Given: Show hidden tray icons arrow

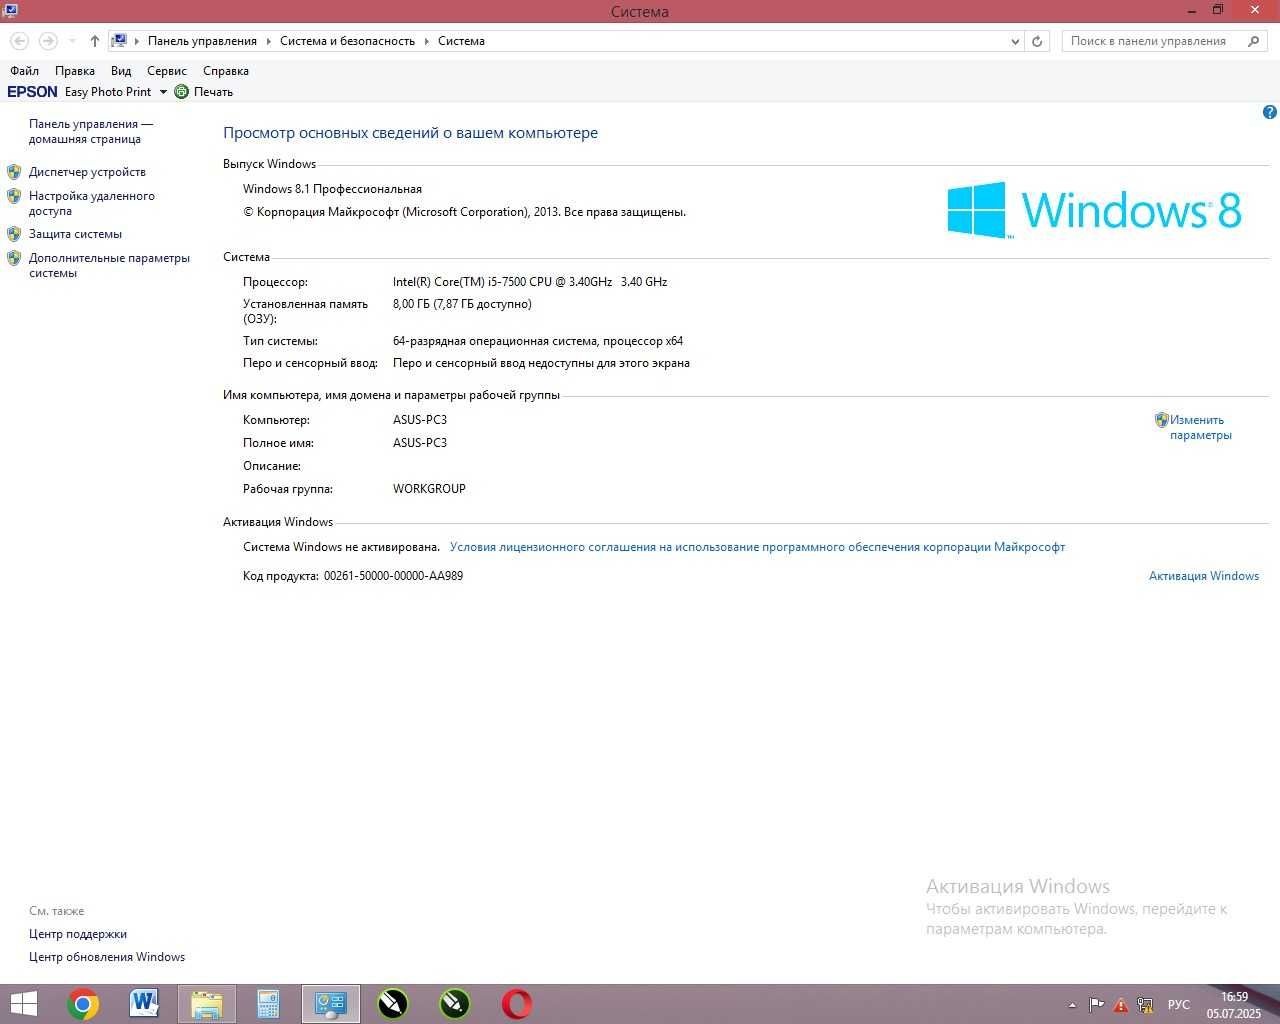Looking at the screenshot, I should (1072, 1005).
